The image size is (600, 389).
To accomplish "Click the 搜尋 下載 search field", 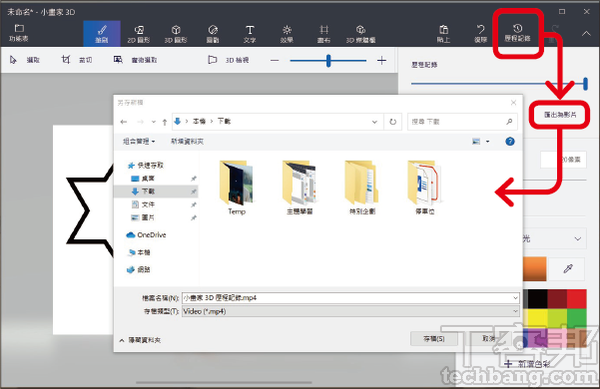I will (462, 122).
